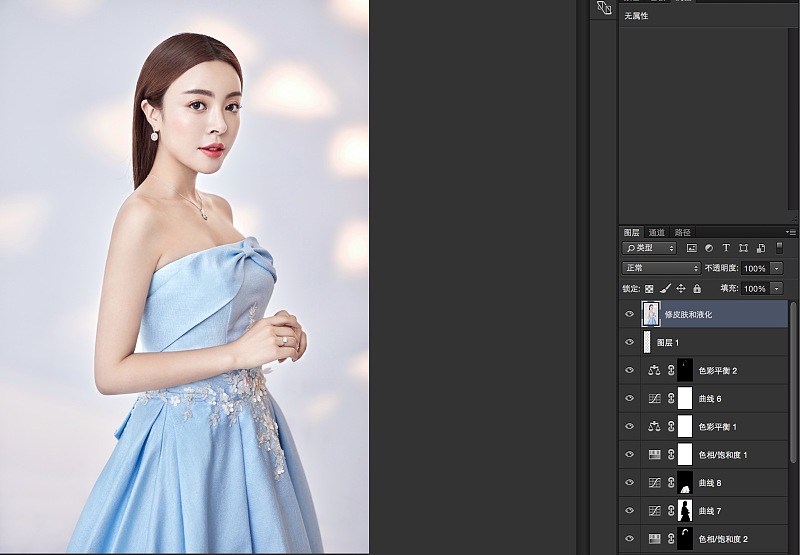Open the 类型 layer filter dropdown
This screenshot has height=555, width=800.
pyautogui.click(x=649, y=248)
